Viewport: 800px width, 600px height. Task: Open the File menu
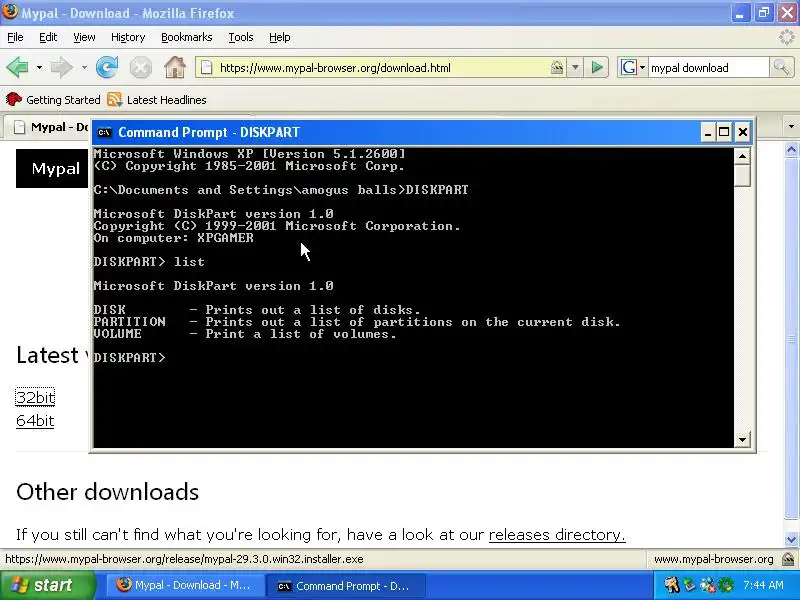click(15, 37)
